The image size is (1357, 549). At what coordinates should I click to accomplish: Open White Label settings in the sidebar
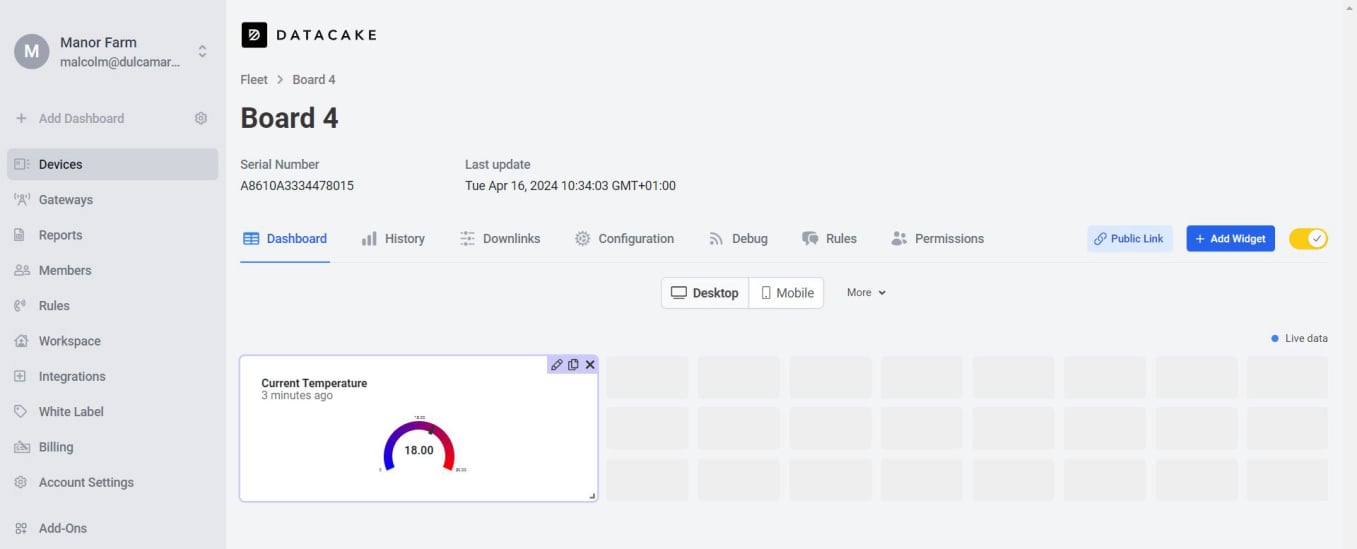[x=71, y=412]
